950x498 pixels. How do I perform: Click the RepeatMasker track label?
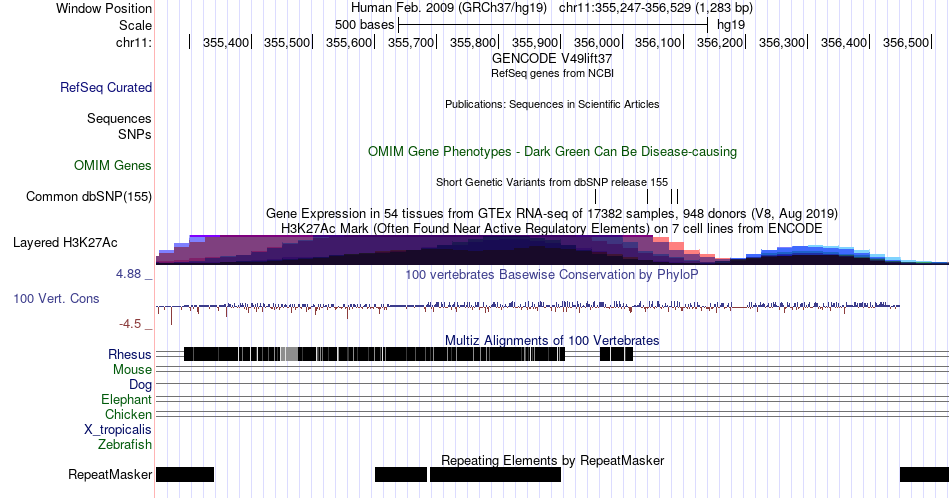coord(110,474)
